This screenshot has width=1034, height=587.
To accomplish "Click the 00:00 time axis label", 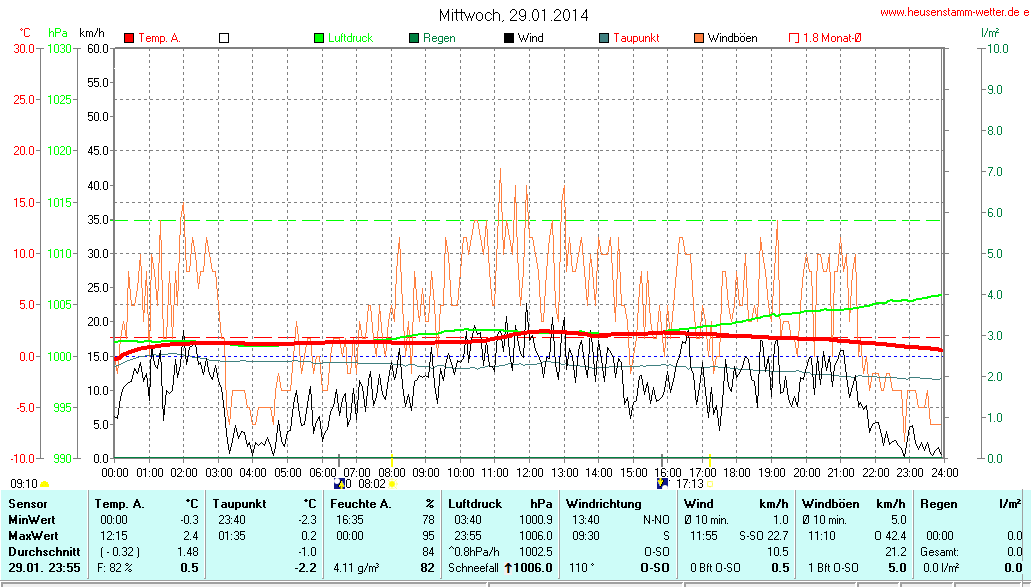I will click(115, 473).
